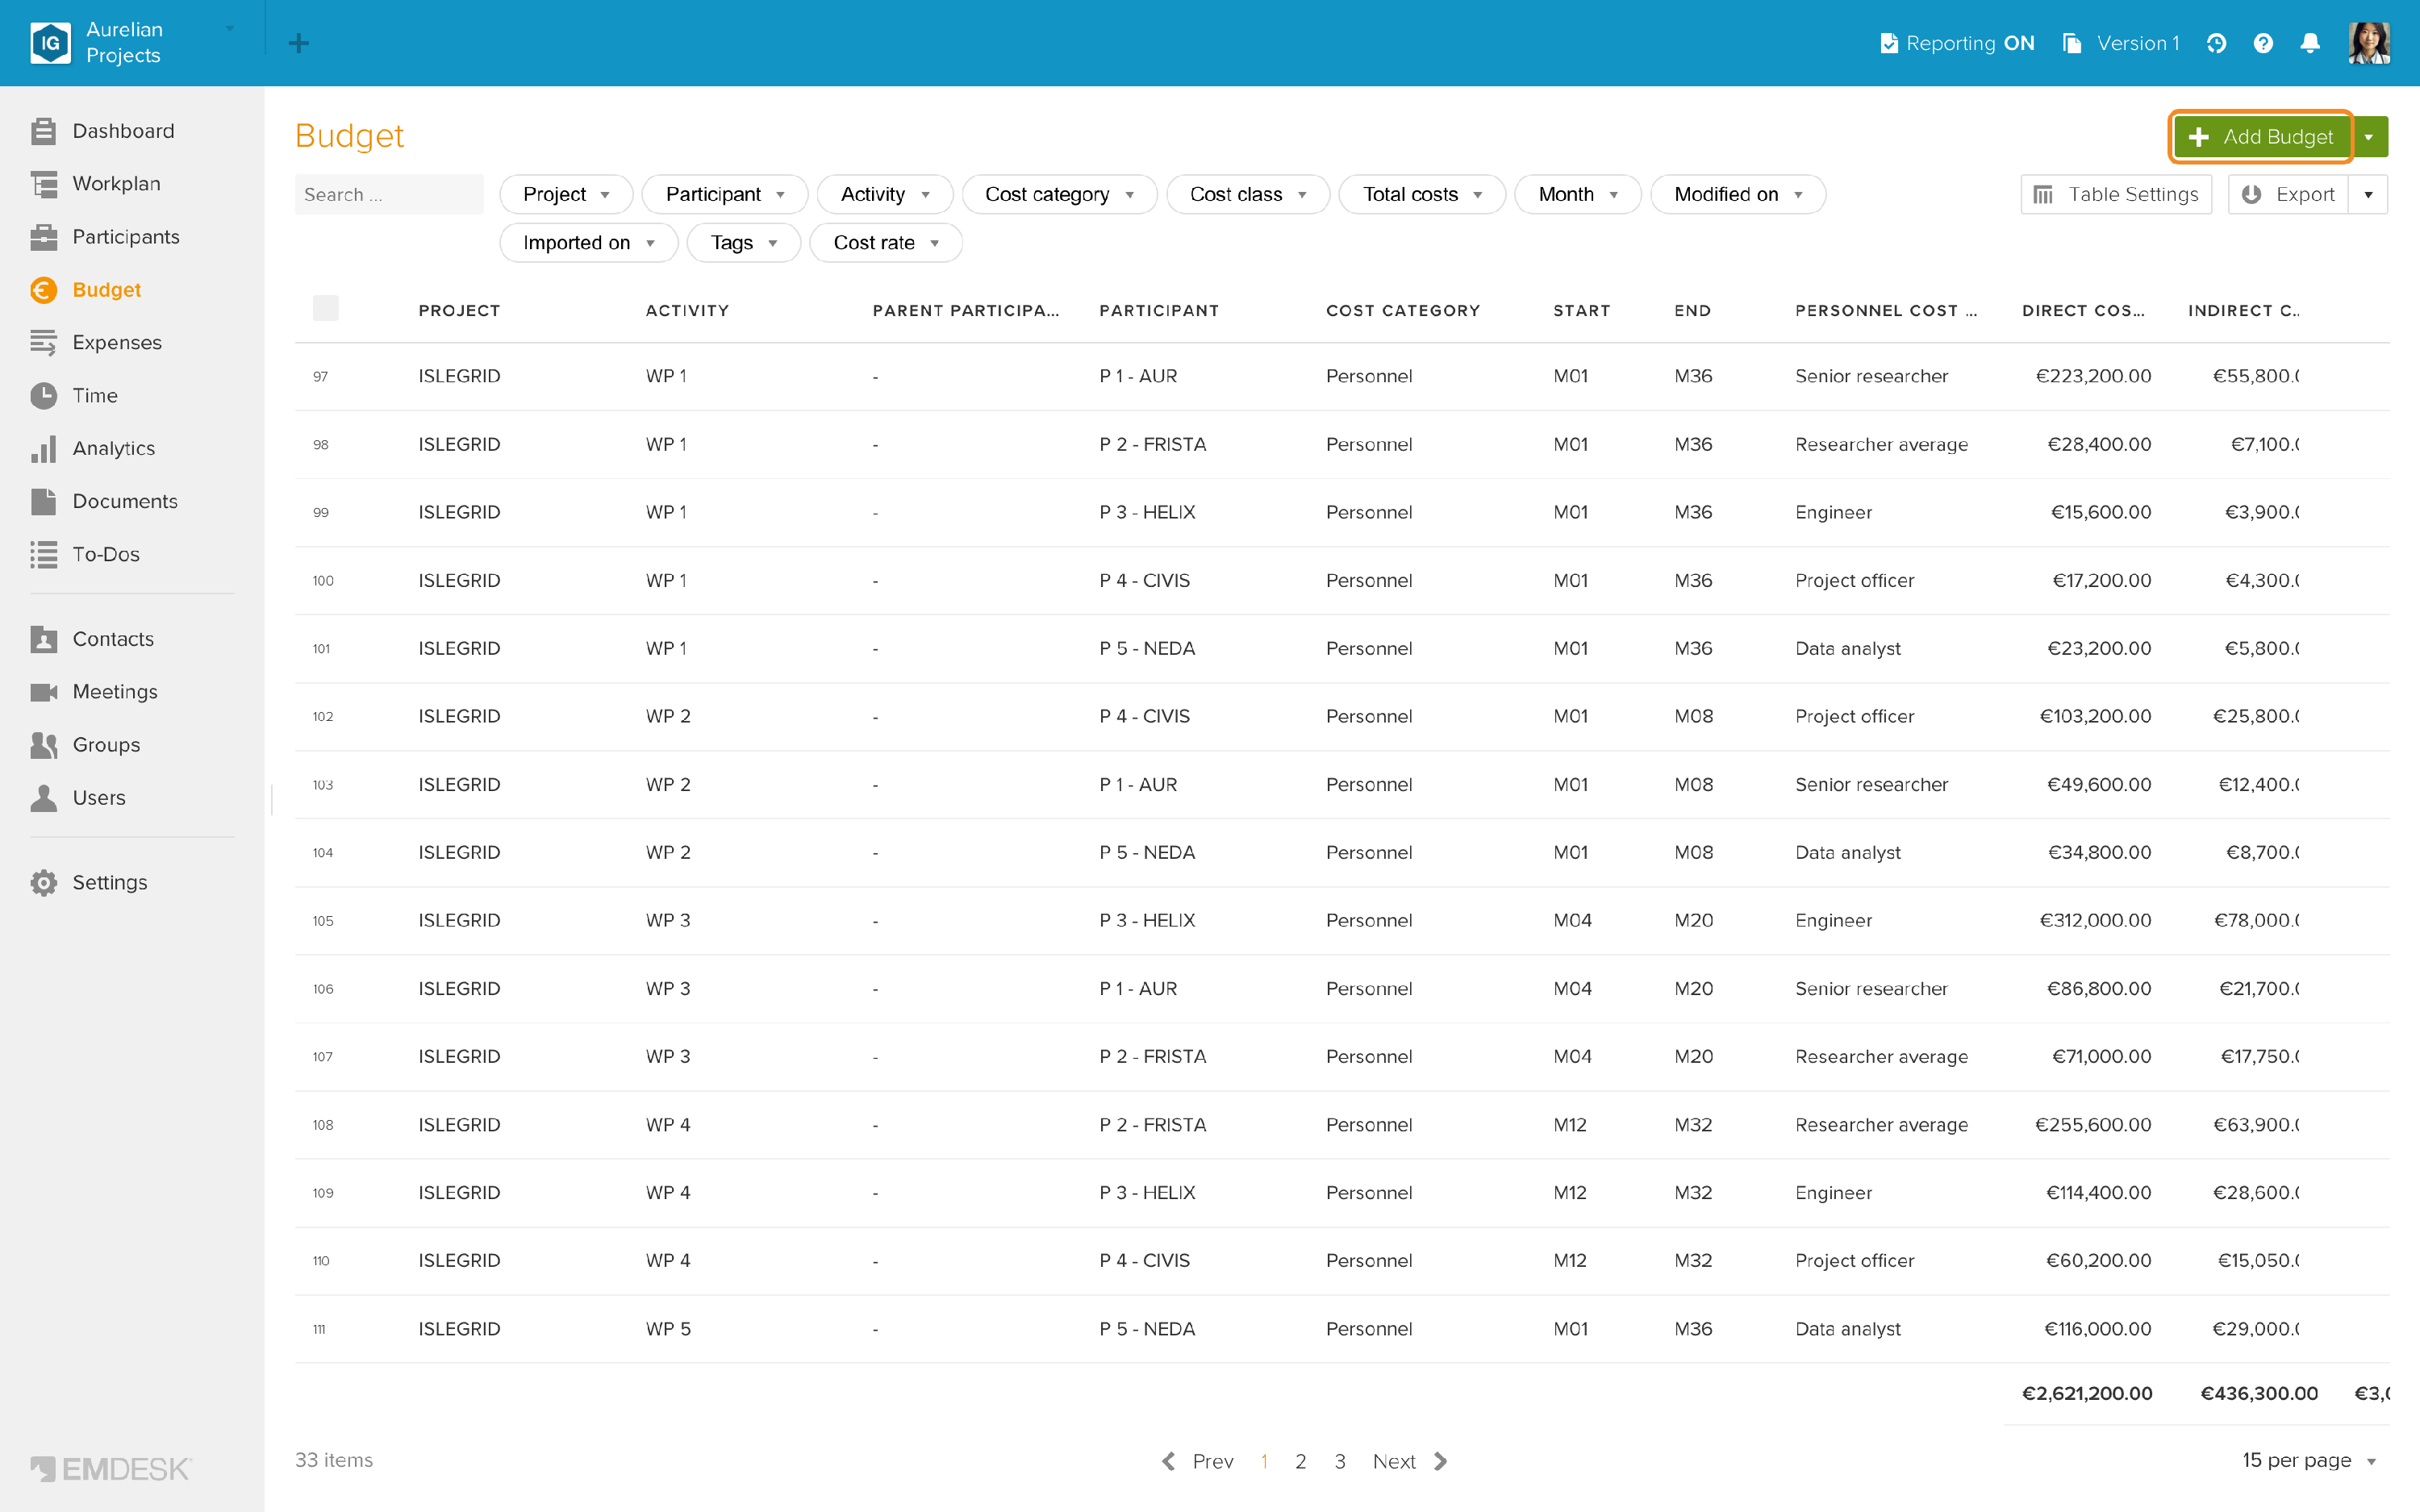
Task: Click the Time clock icon in sidebar
Action: point(43,396)
